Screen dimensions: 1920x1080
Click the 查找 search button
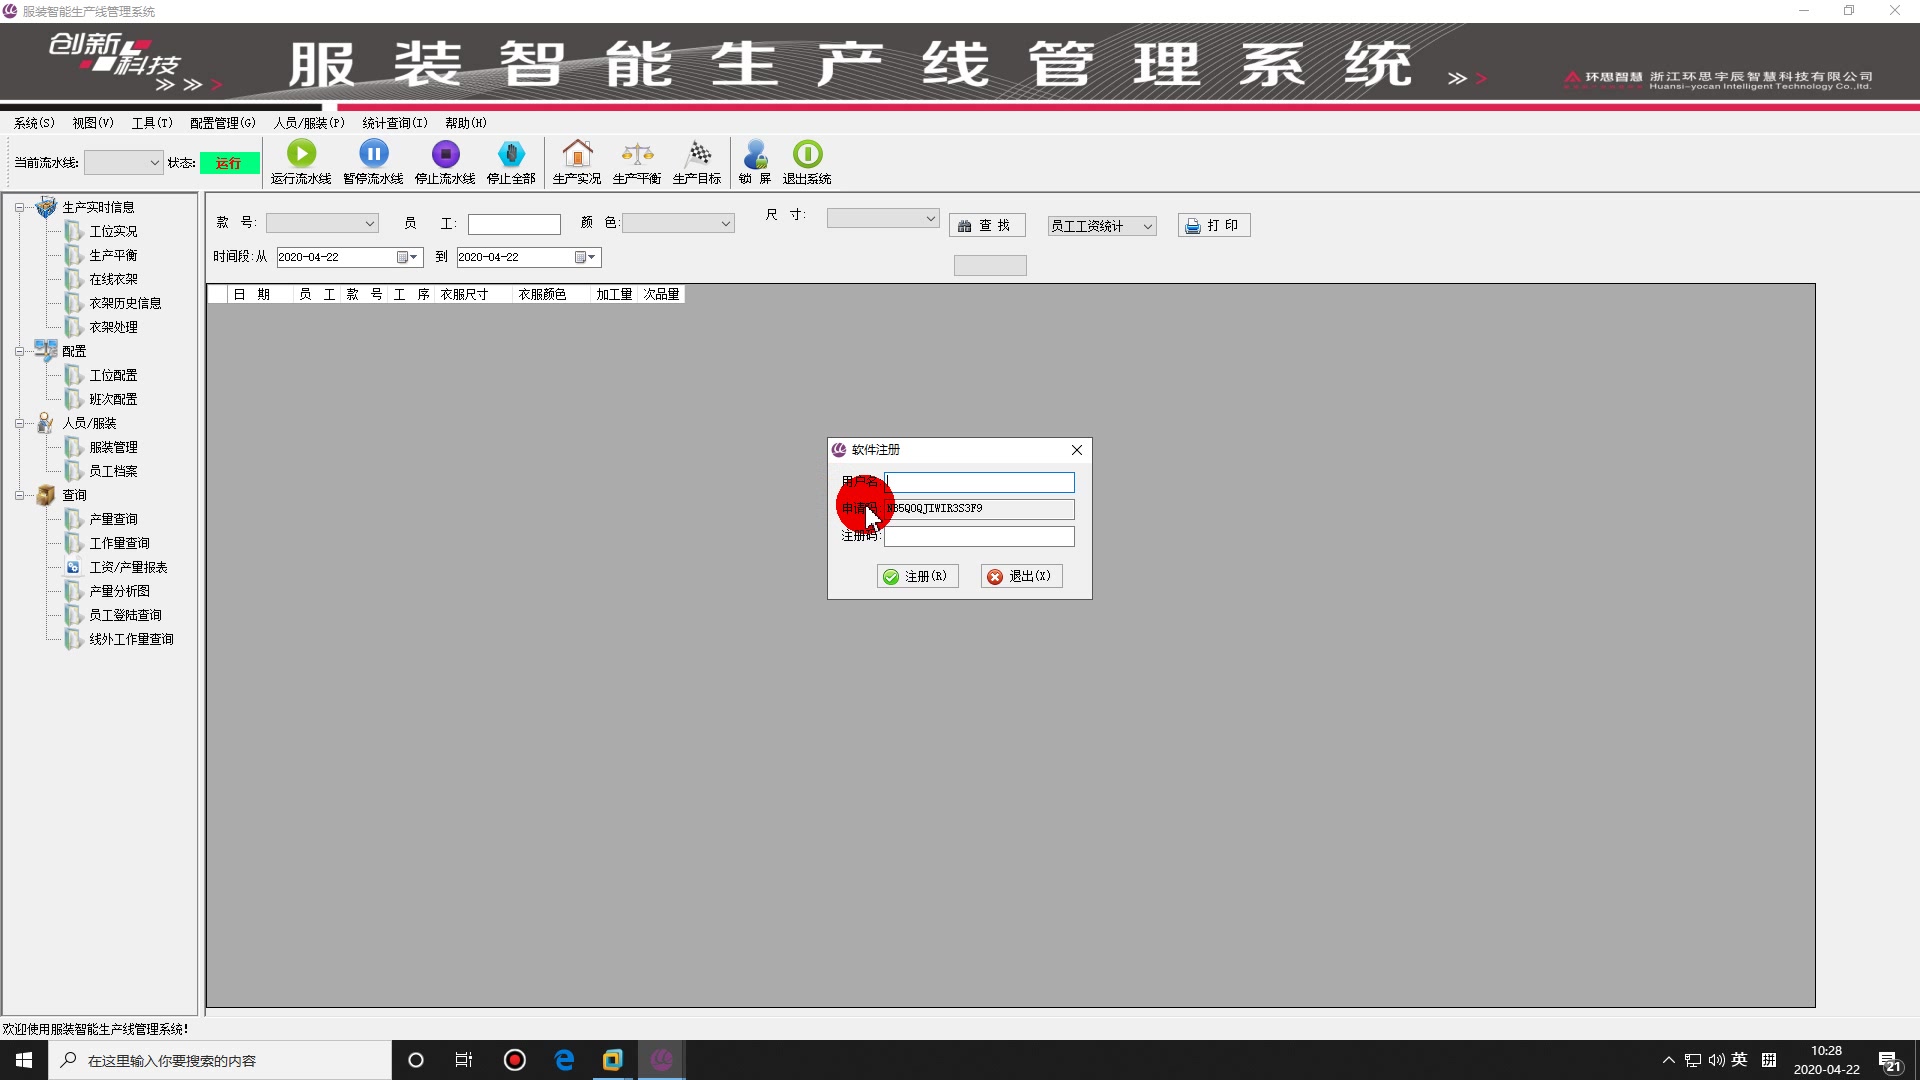point(986,226)
